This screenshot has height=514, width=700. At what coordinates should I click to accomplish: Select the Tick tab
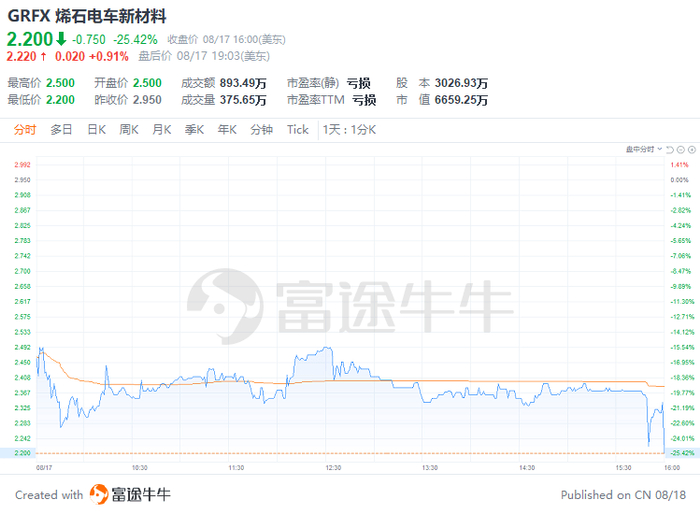(298, 130)
